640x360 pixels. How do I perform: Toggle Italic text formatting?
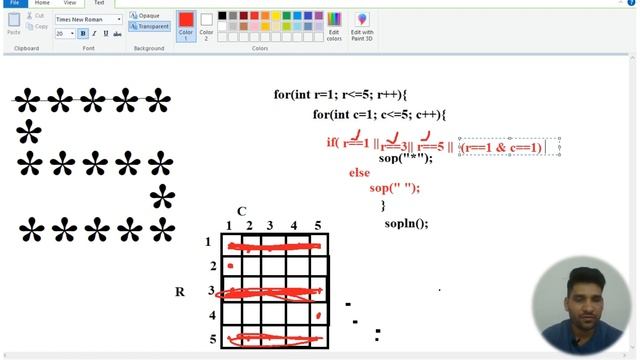coord(94,33)
